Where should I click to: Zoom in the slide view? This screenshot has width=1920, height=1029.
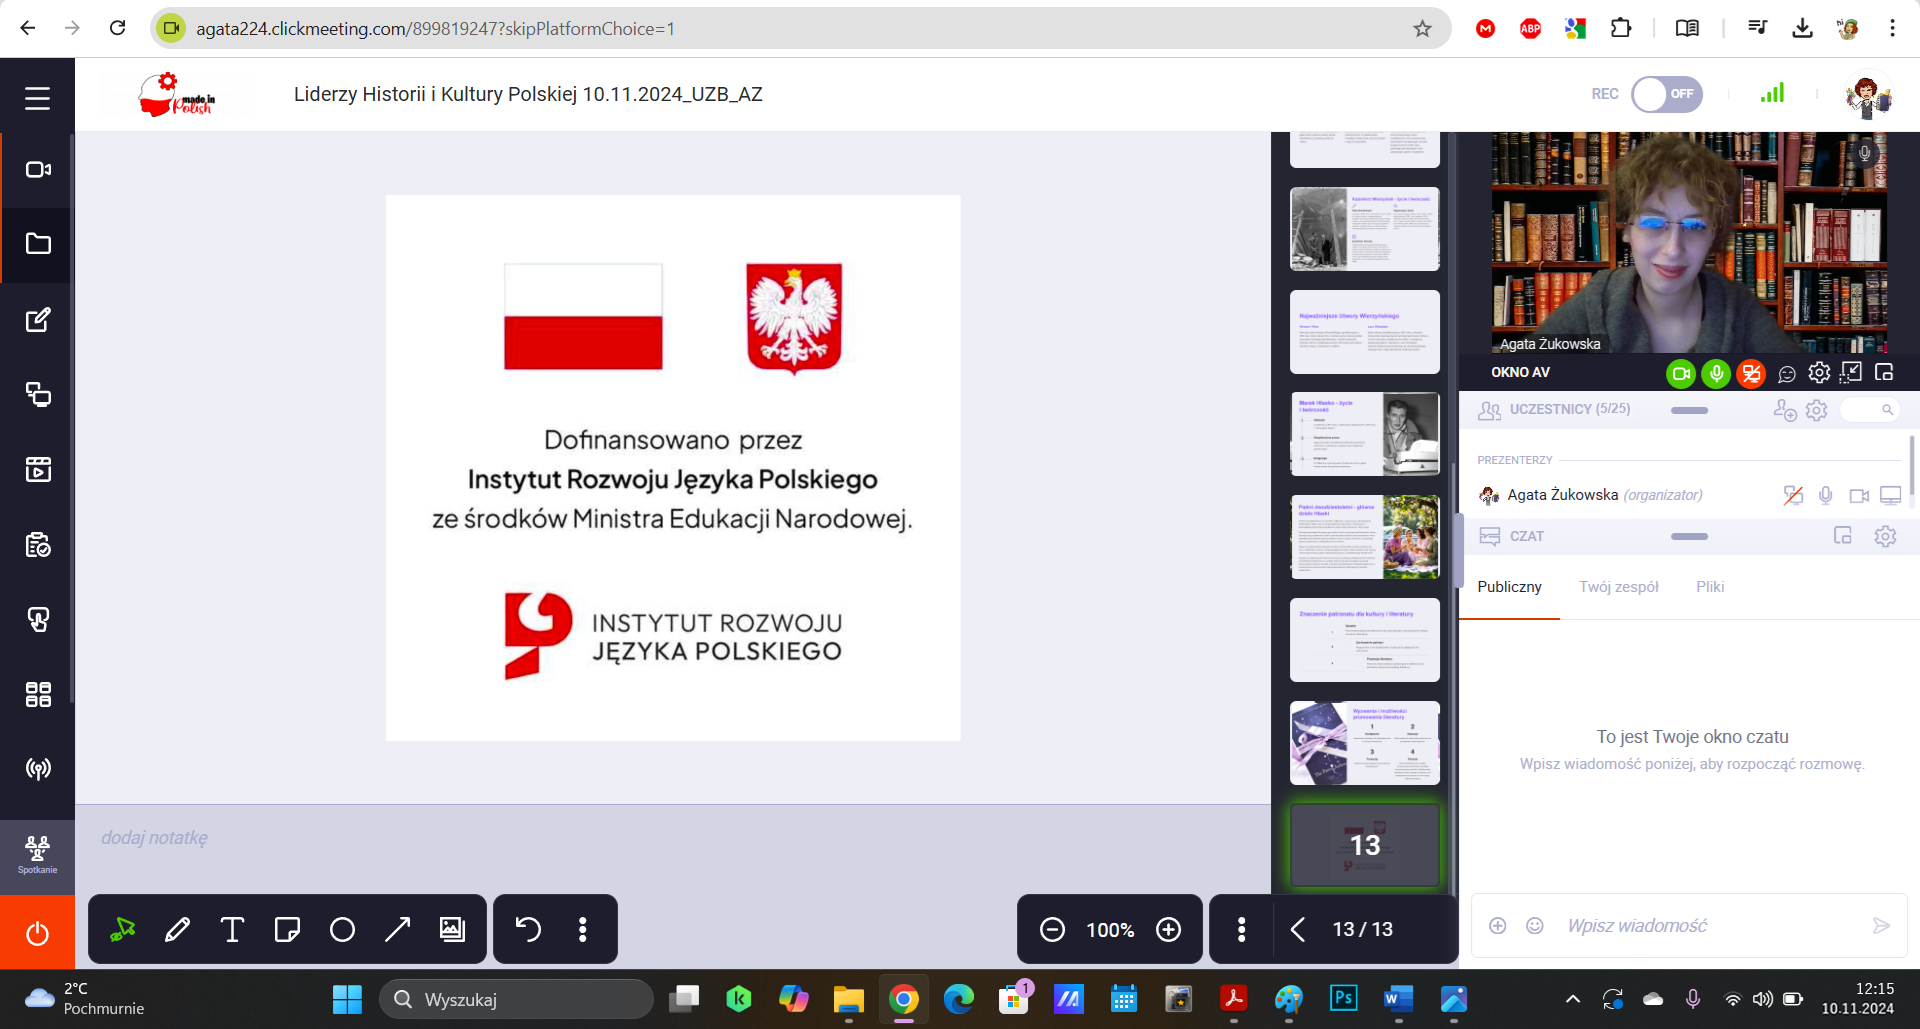[1168, 929]
